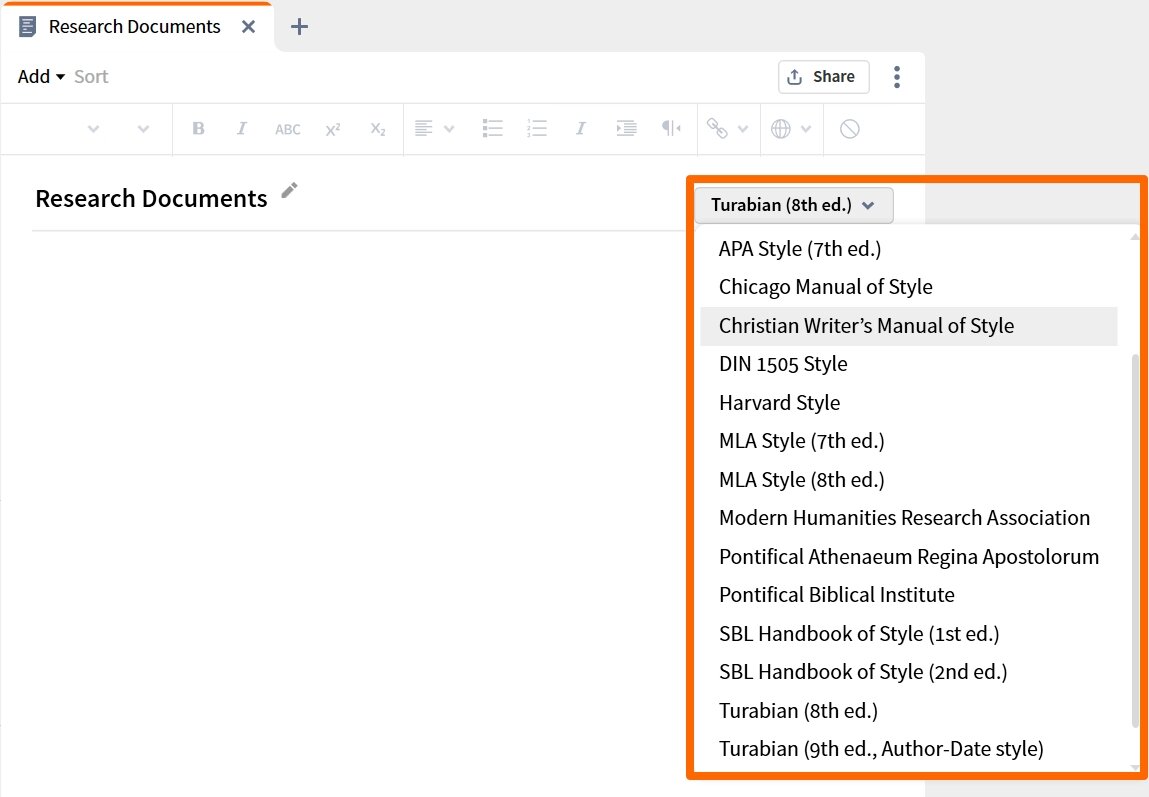The height and width of the screenshot is (797, 1149).
Task: Open the Add dropdown menu
Action: point(41,76)
